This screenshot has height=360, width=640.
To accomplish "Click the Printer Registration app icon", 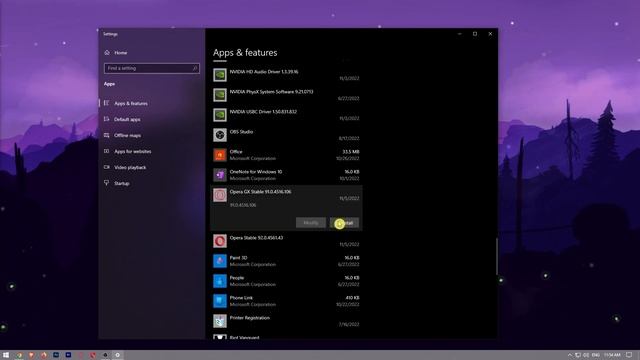I will point(220,321).
